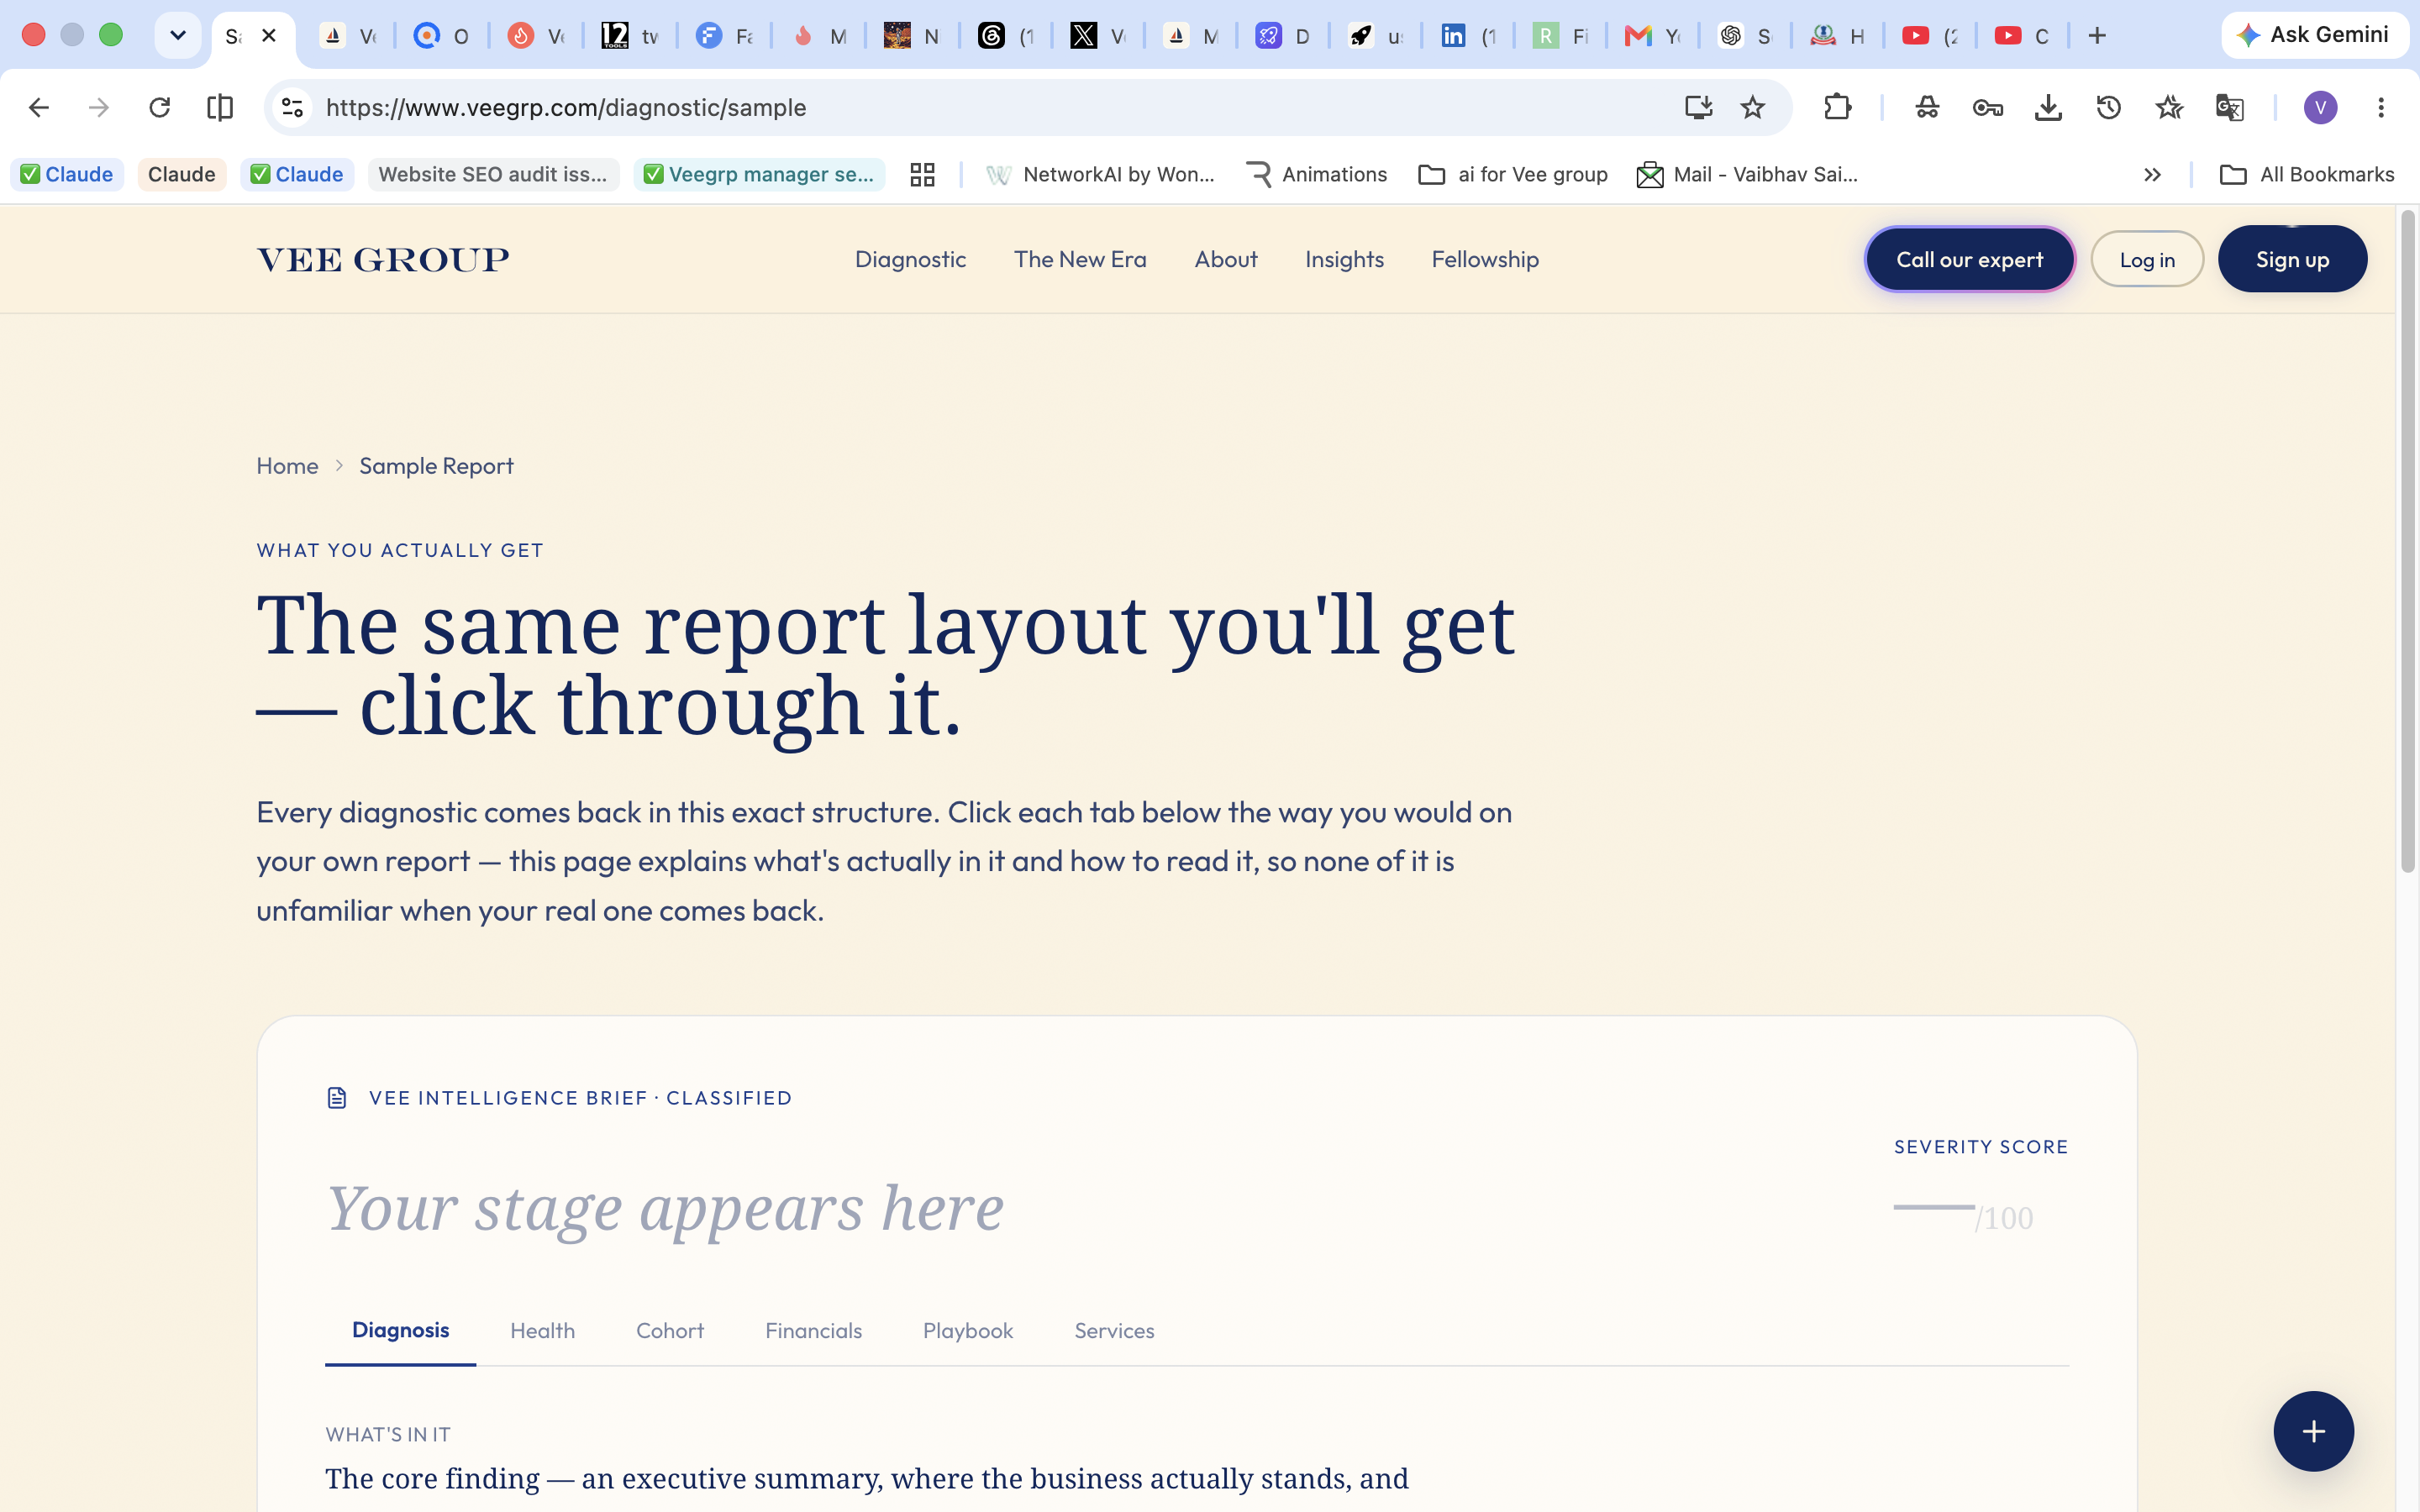Switch to the Services report tab

pos(1114,1331)
